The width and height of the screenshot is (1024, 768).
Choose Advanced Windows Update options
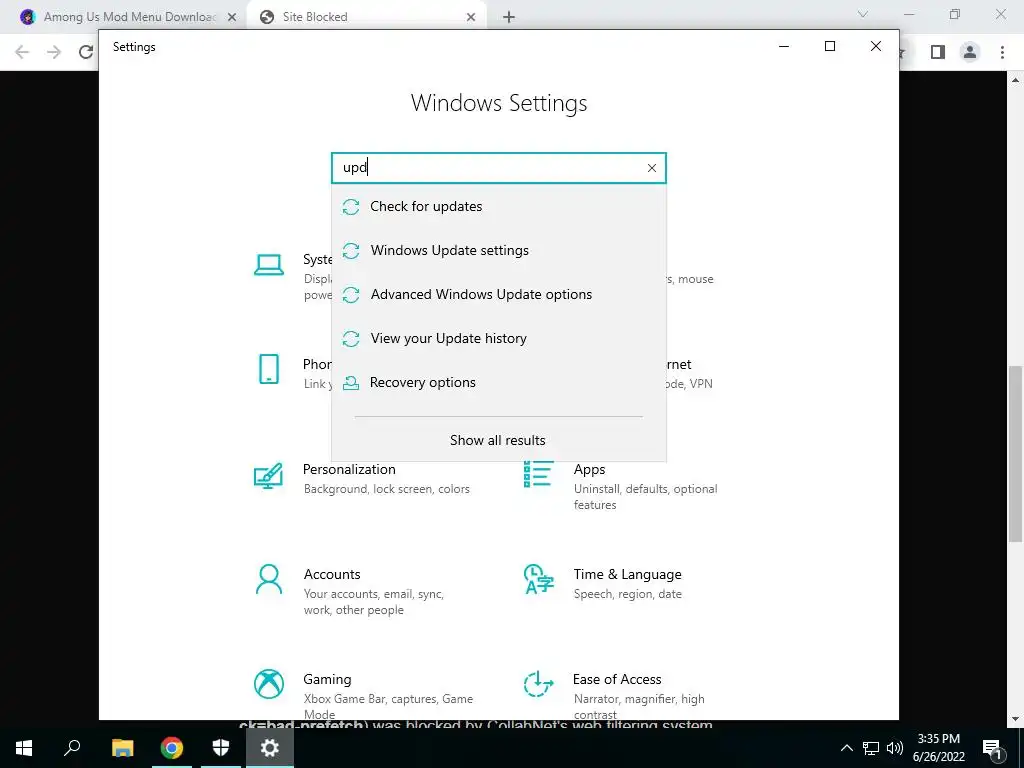tap(498, 294)
